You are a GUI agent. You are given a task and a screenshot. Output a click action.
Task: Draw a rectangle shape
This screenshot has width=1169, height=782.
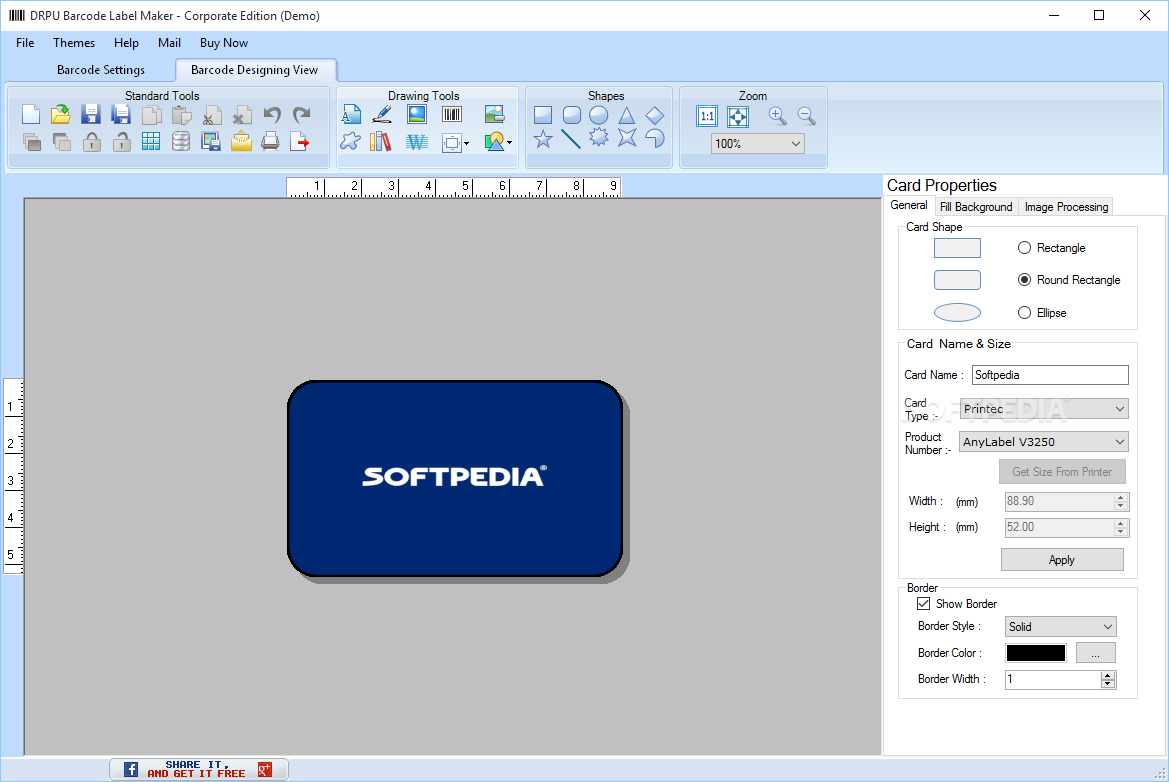[543, 116]
